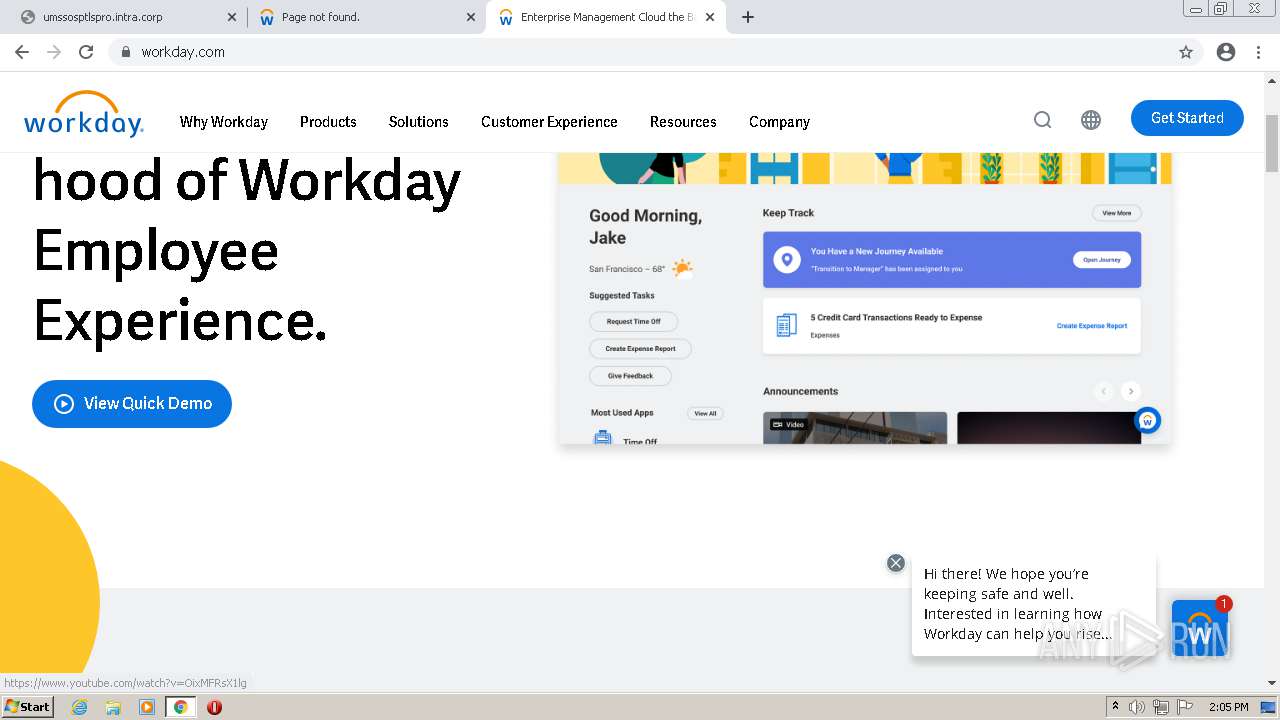
Task: Open Internet Explorer from the taskbar
Action: (x=79, y=707)
